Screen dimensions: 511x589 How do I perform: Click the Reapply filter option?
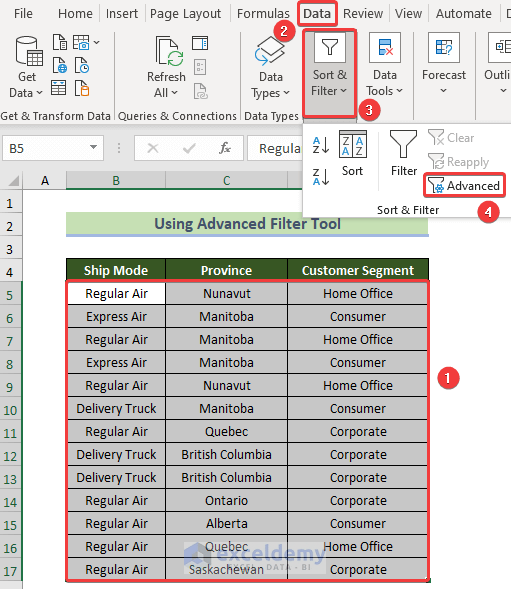[458, 162]
